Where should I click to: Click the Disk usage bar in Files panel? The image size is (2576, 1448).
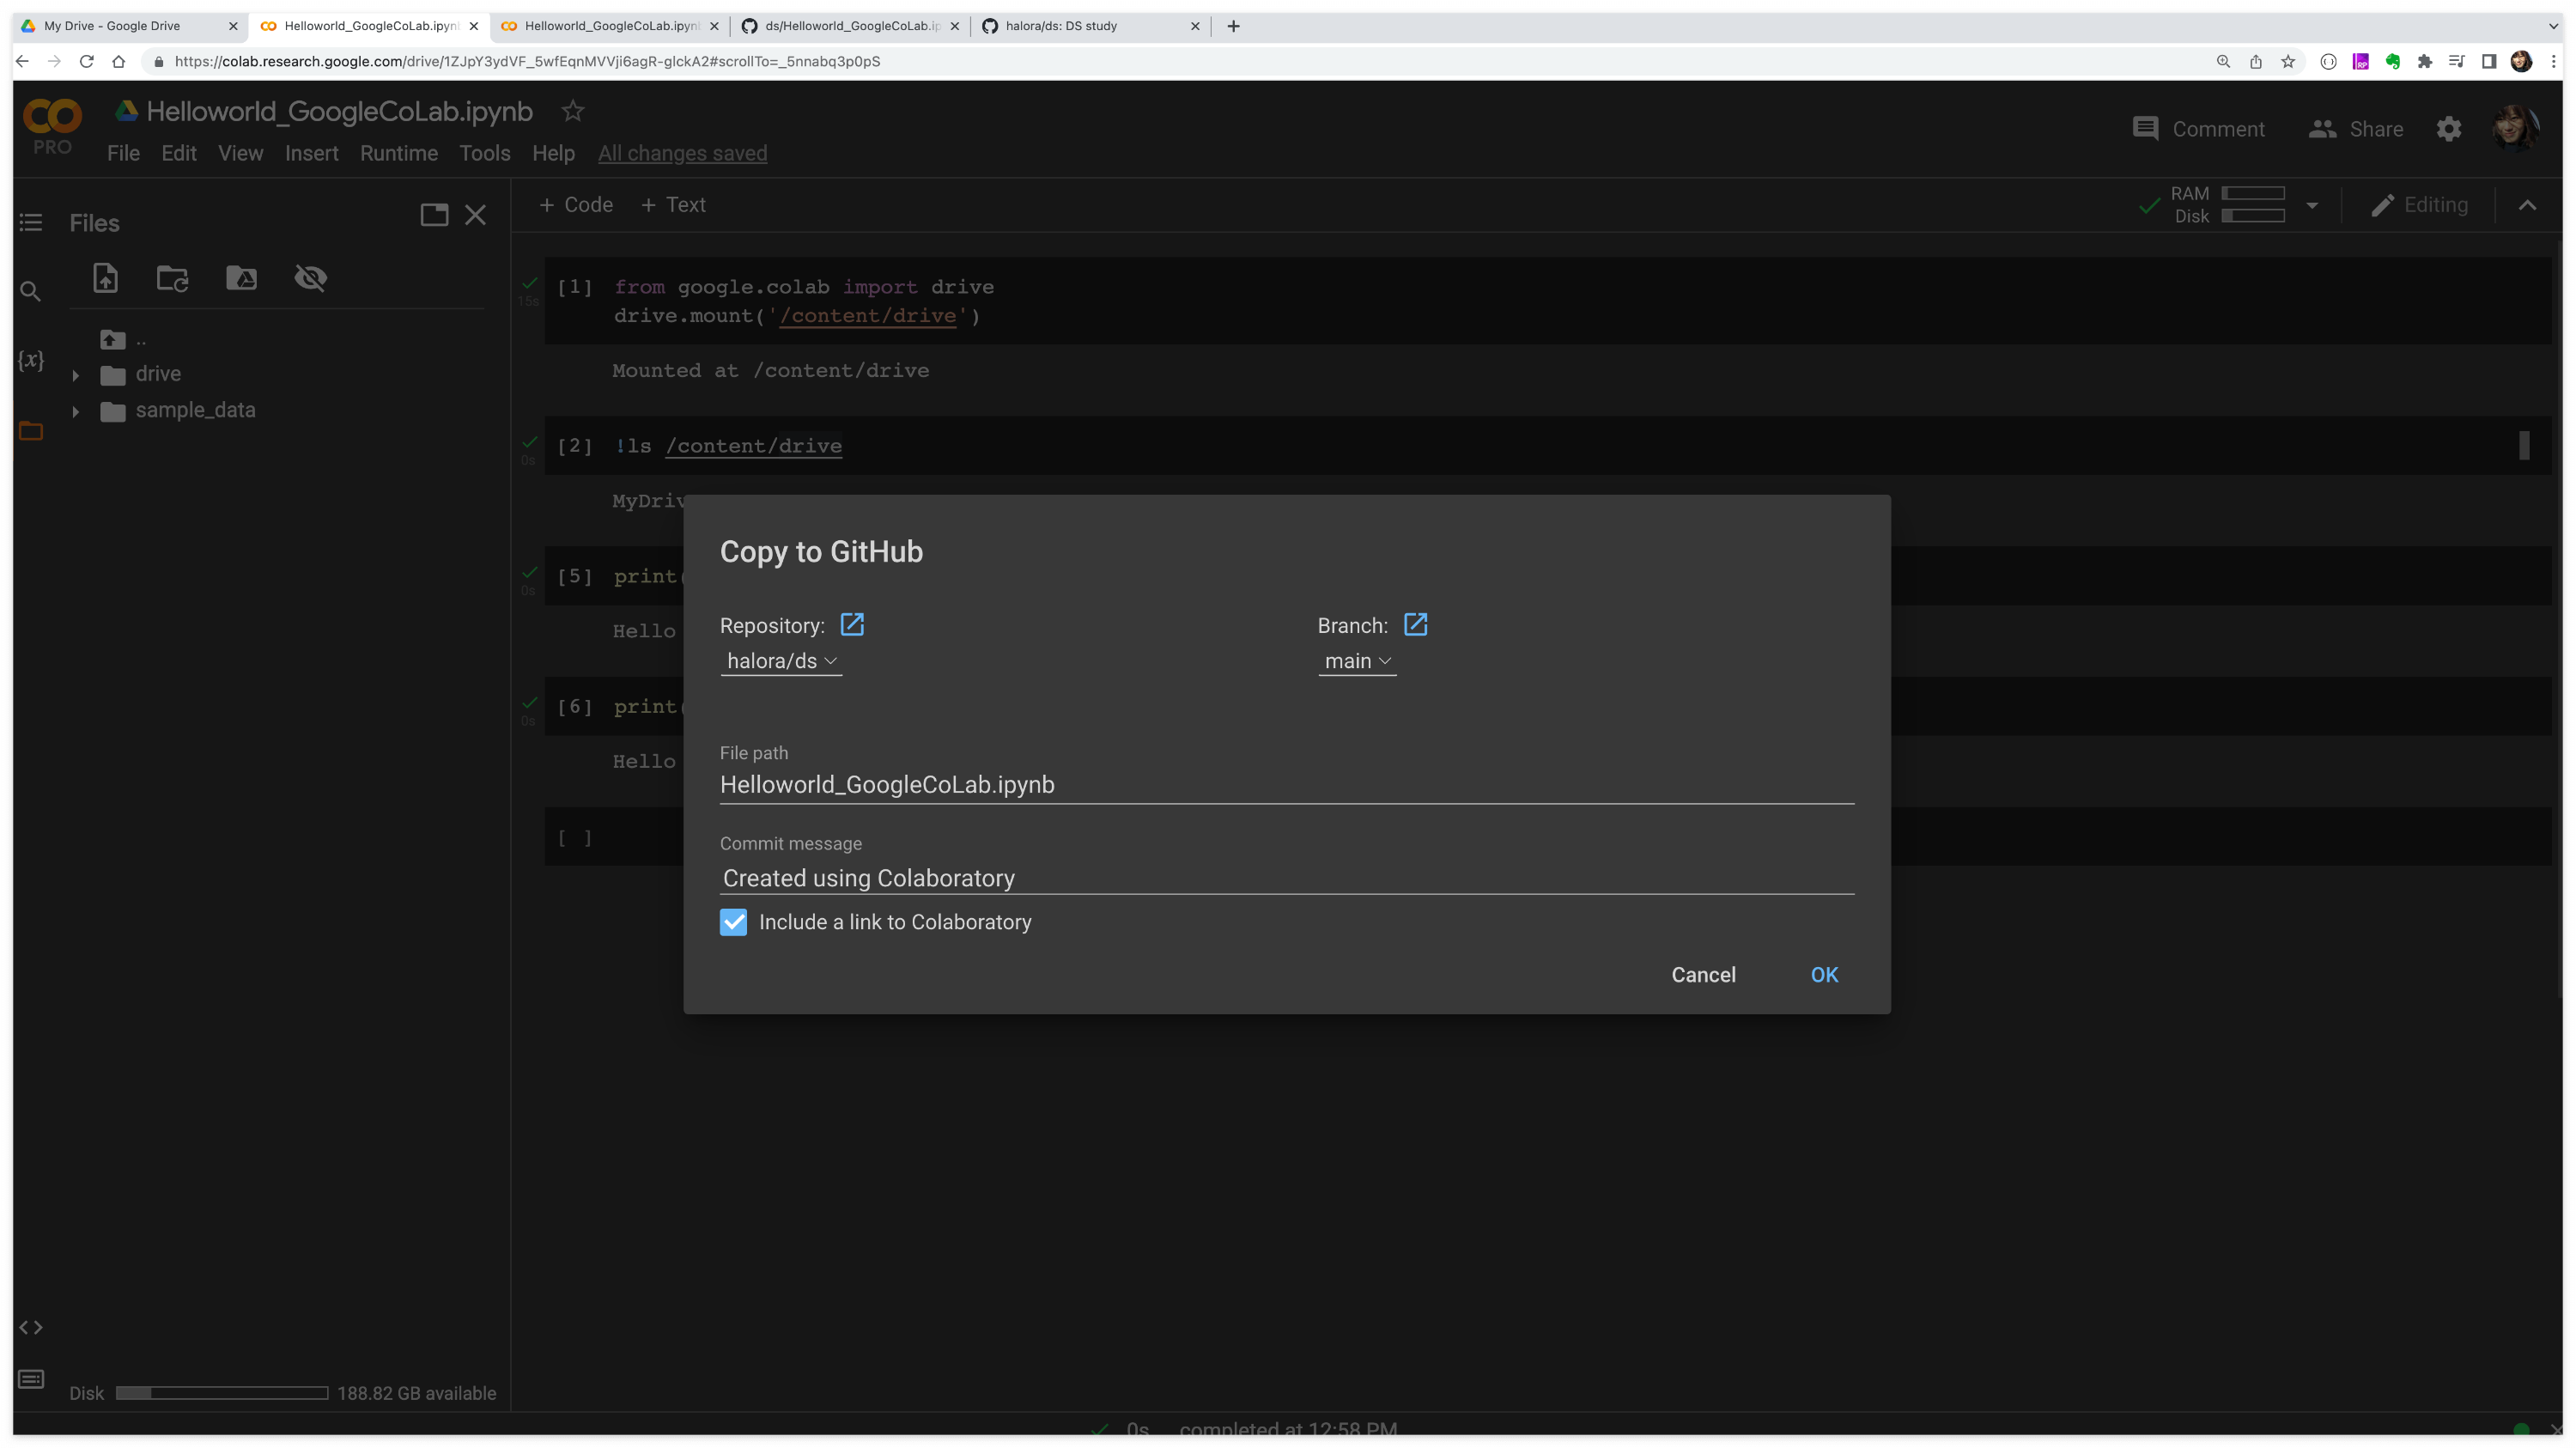(222, 1393)
